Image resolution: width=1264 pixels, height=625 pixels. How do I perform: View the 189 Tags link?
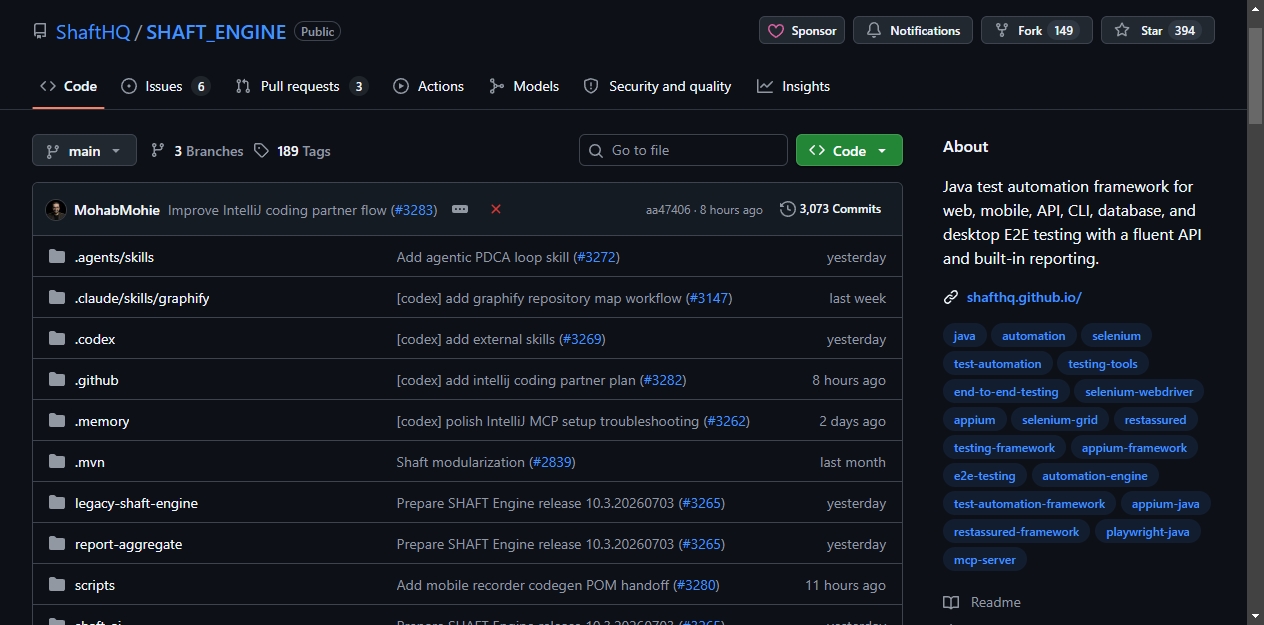click(x=292, y=150)
